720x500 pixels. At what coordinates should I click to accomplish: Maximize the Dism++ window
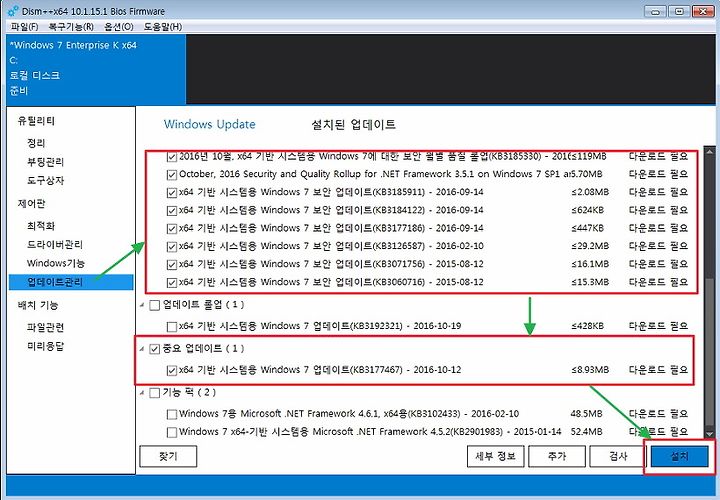[x=679, y=11]
